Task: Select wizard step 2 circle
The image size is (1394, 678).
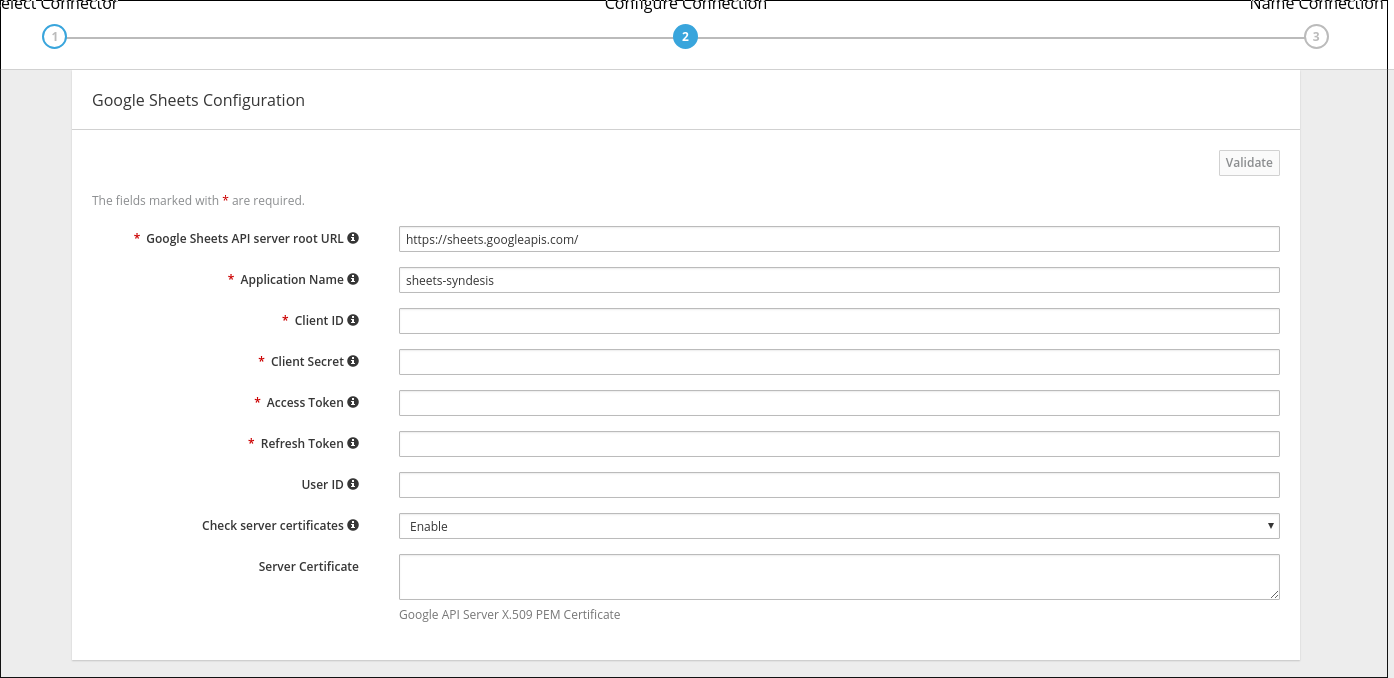Action: coord(685,37)
